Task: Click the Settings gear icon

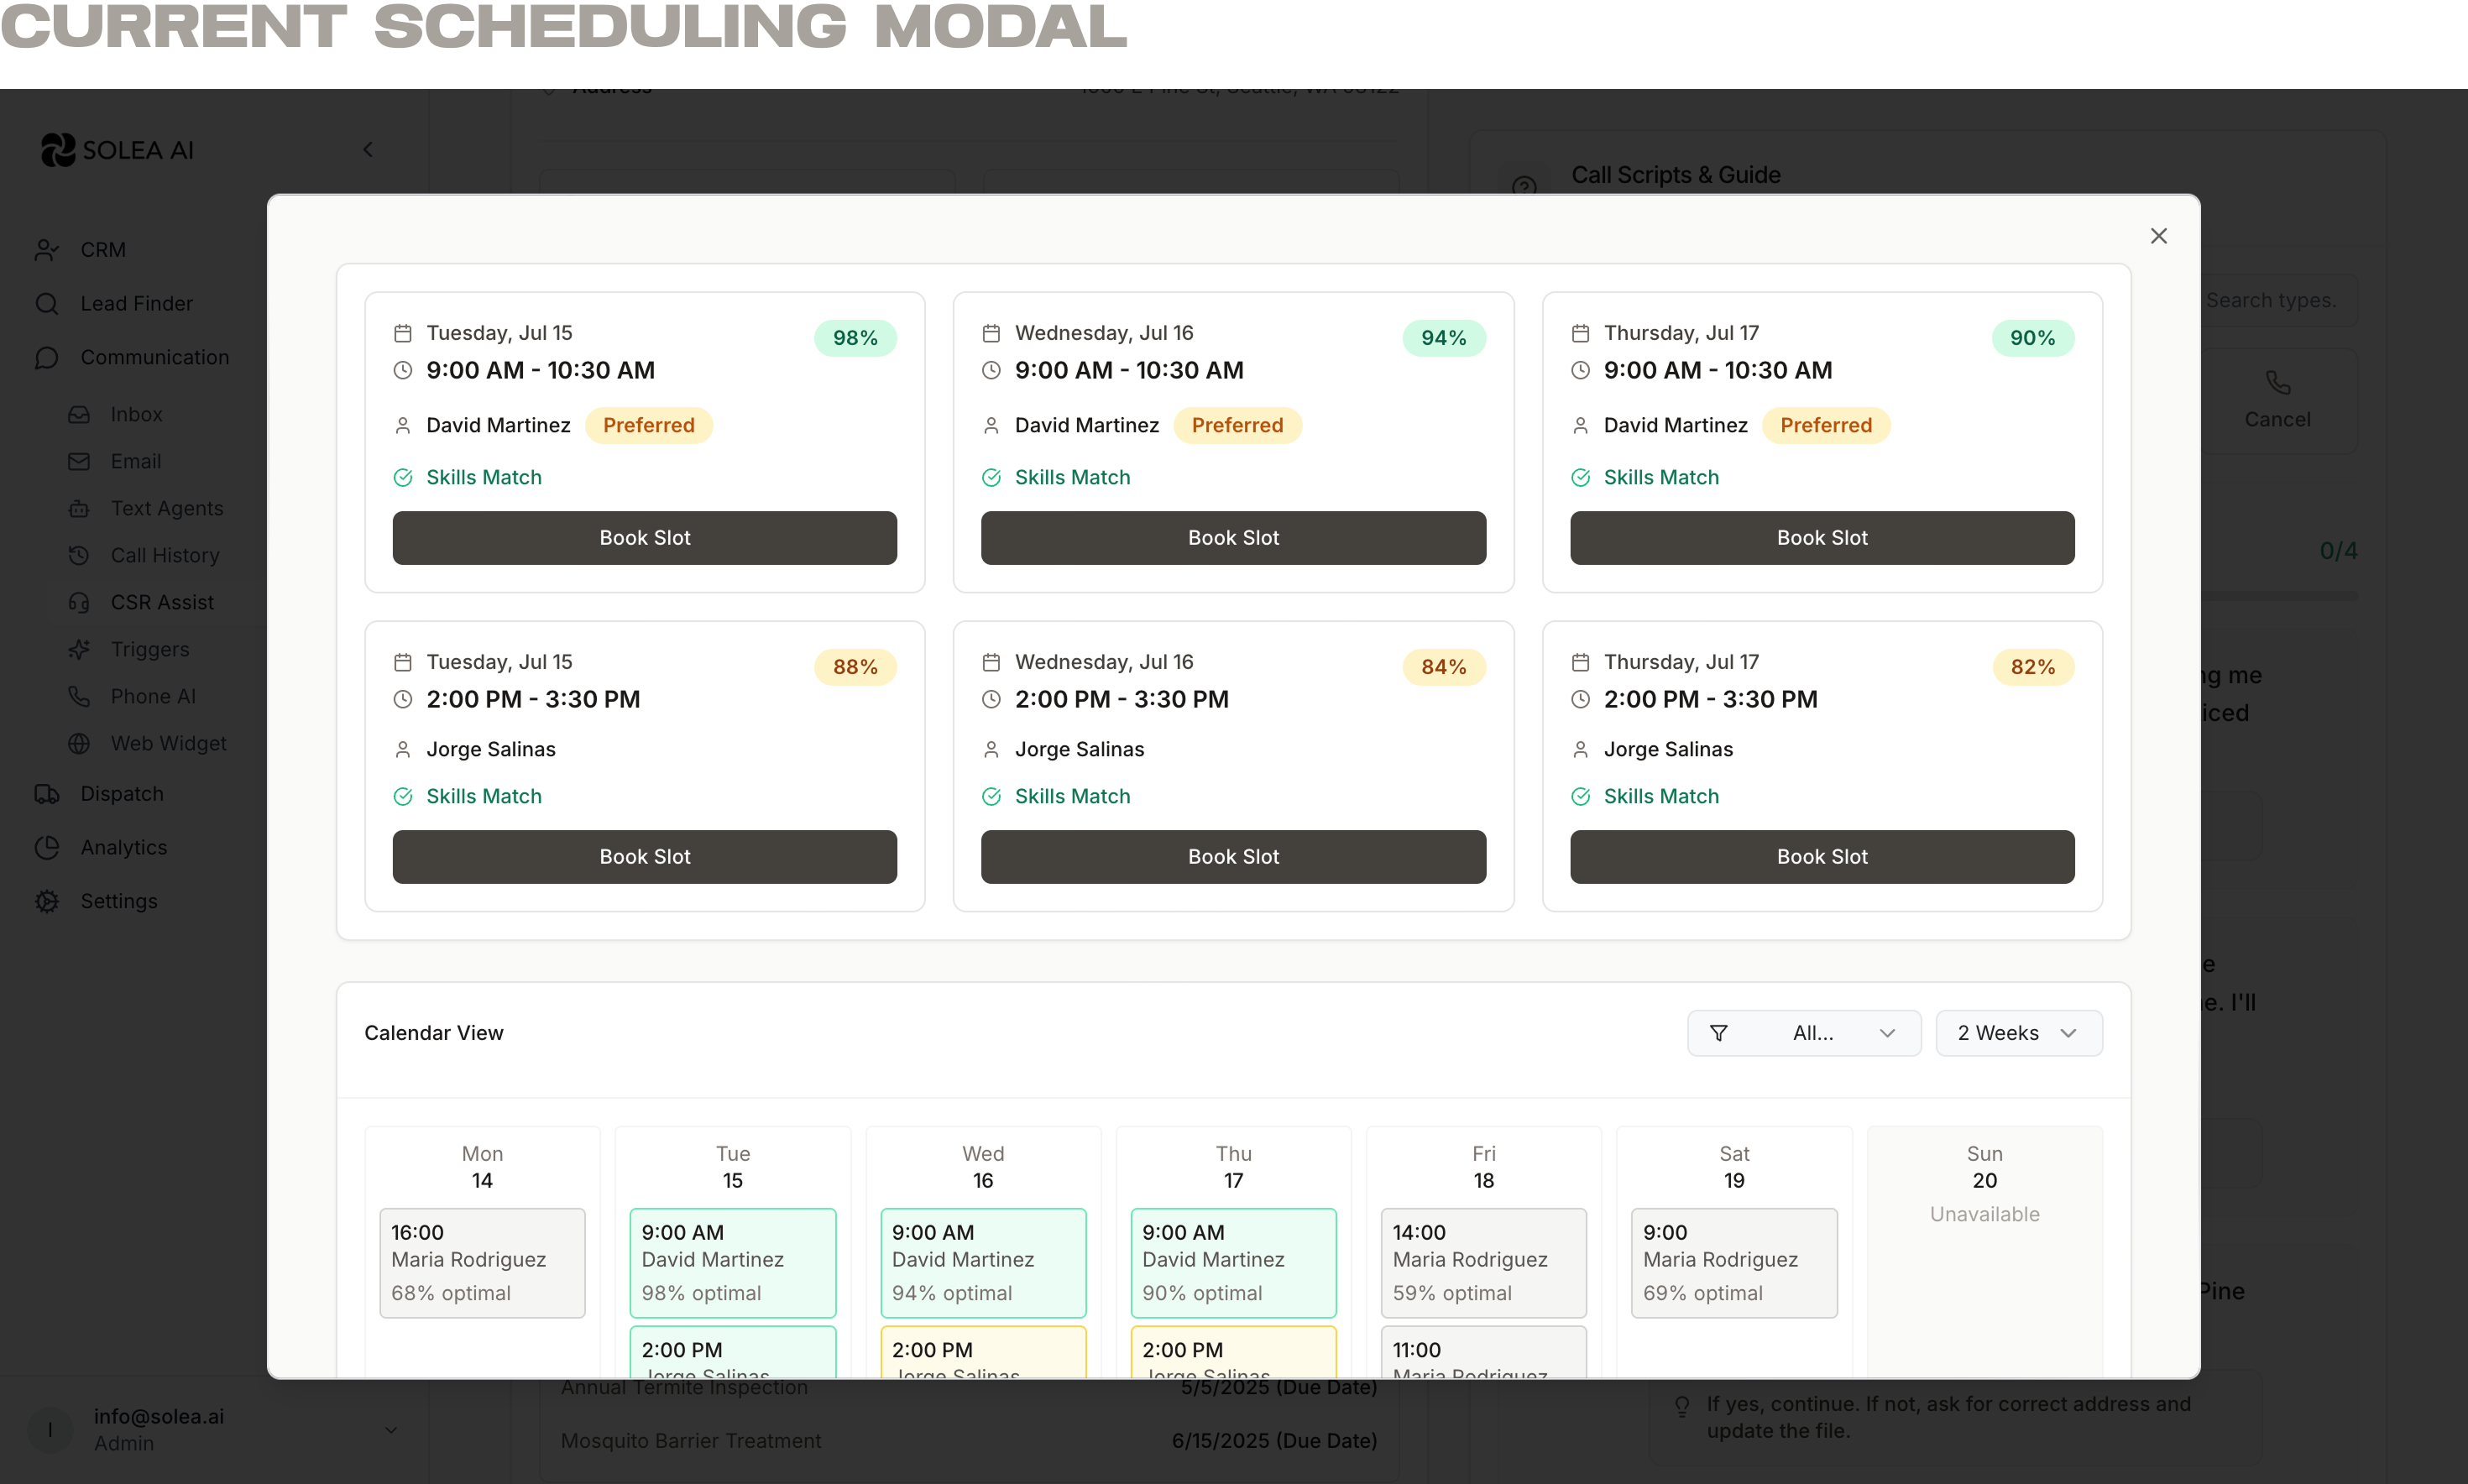Action: tap(46, 902)
